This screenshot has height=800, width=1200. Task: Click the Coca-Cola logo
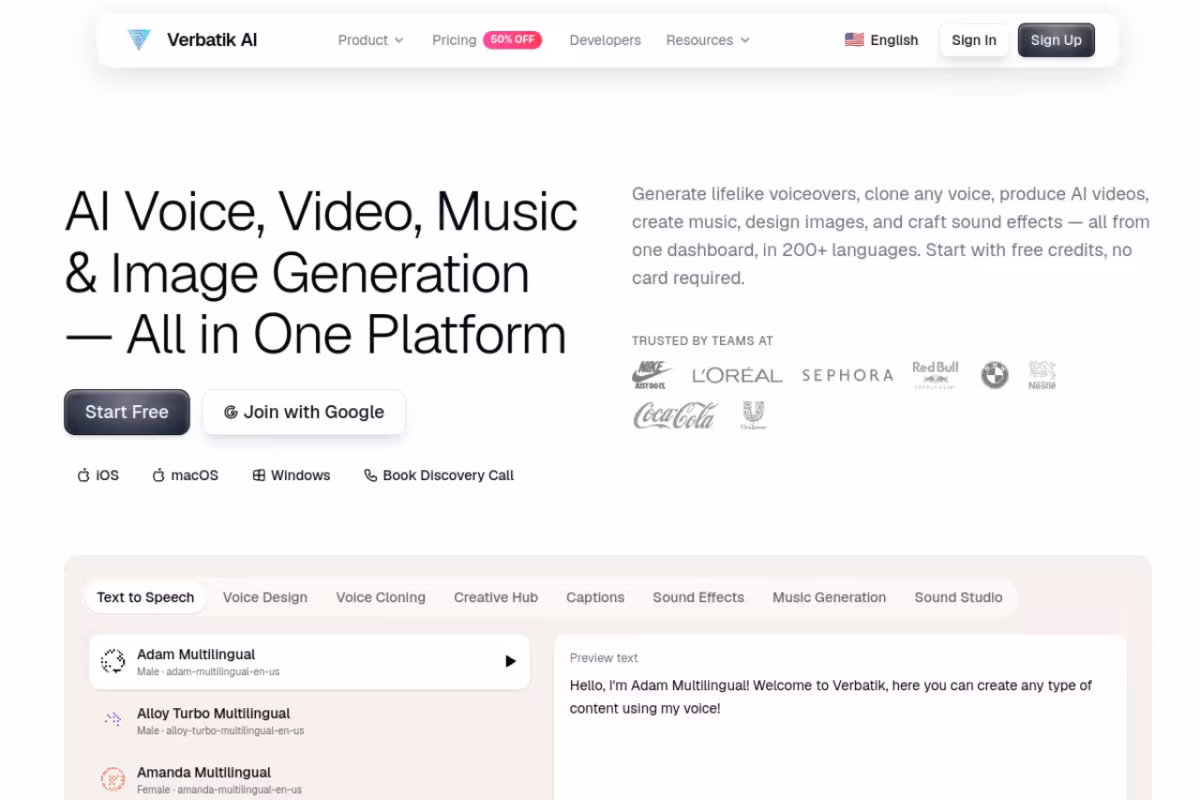675,415
